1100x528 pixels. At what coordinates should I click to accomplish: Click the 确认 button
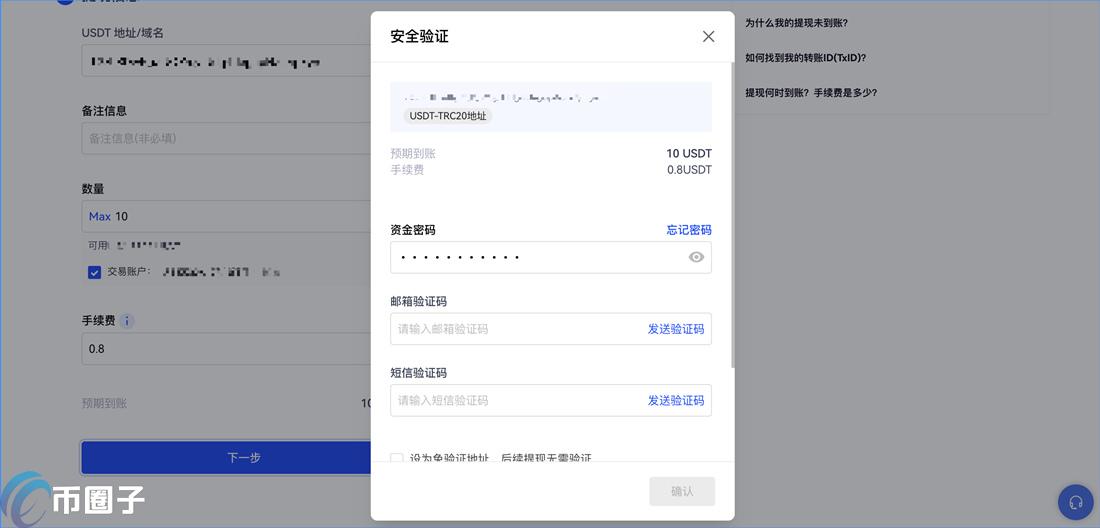click(682, 492)
